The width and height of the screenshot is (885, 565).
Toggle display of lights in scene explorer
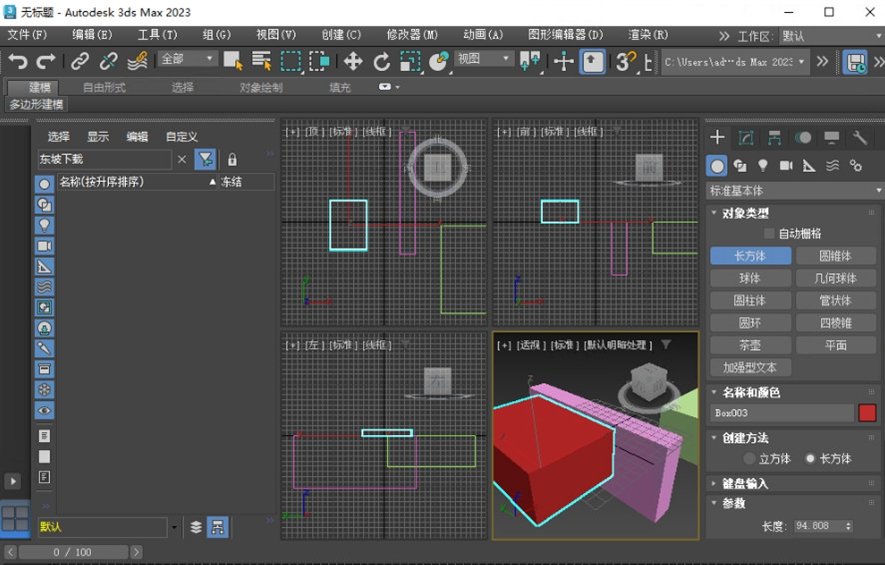(44, 225)
